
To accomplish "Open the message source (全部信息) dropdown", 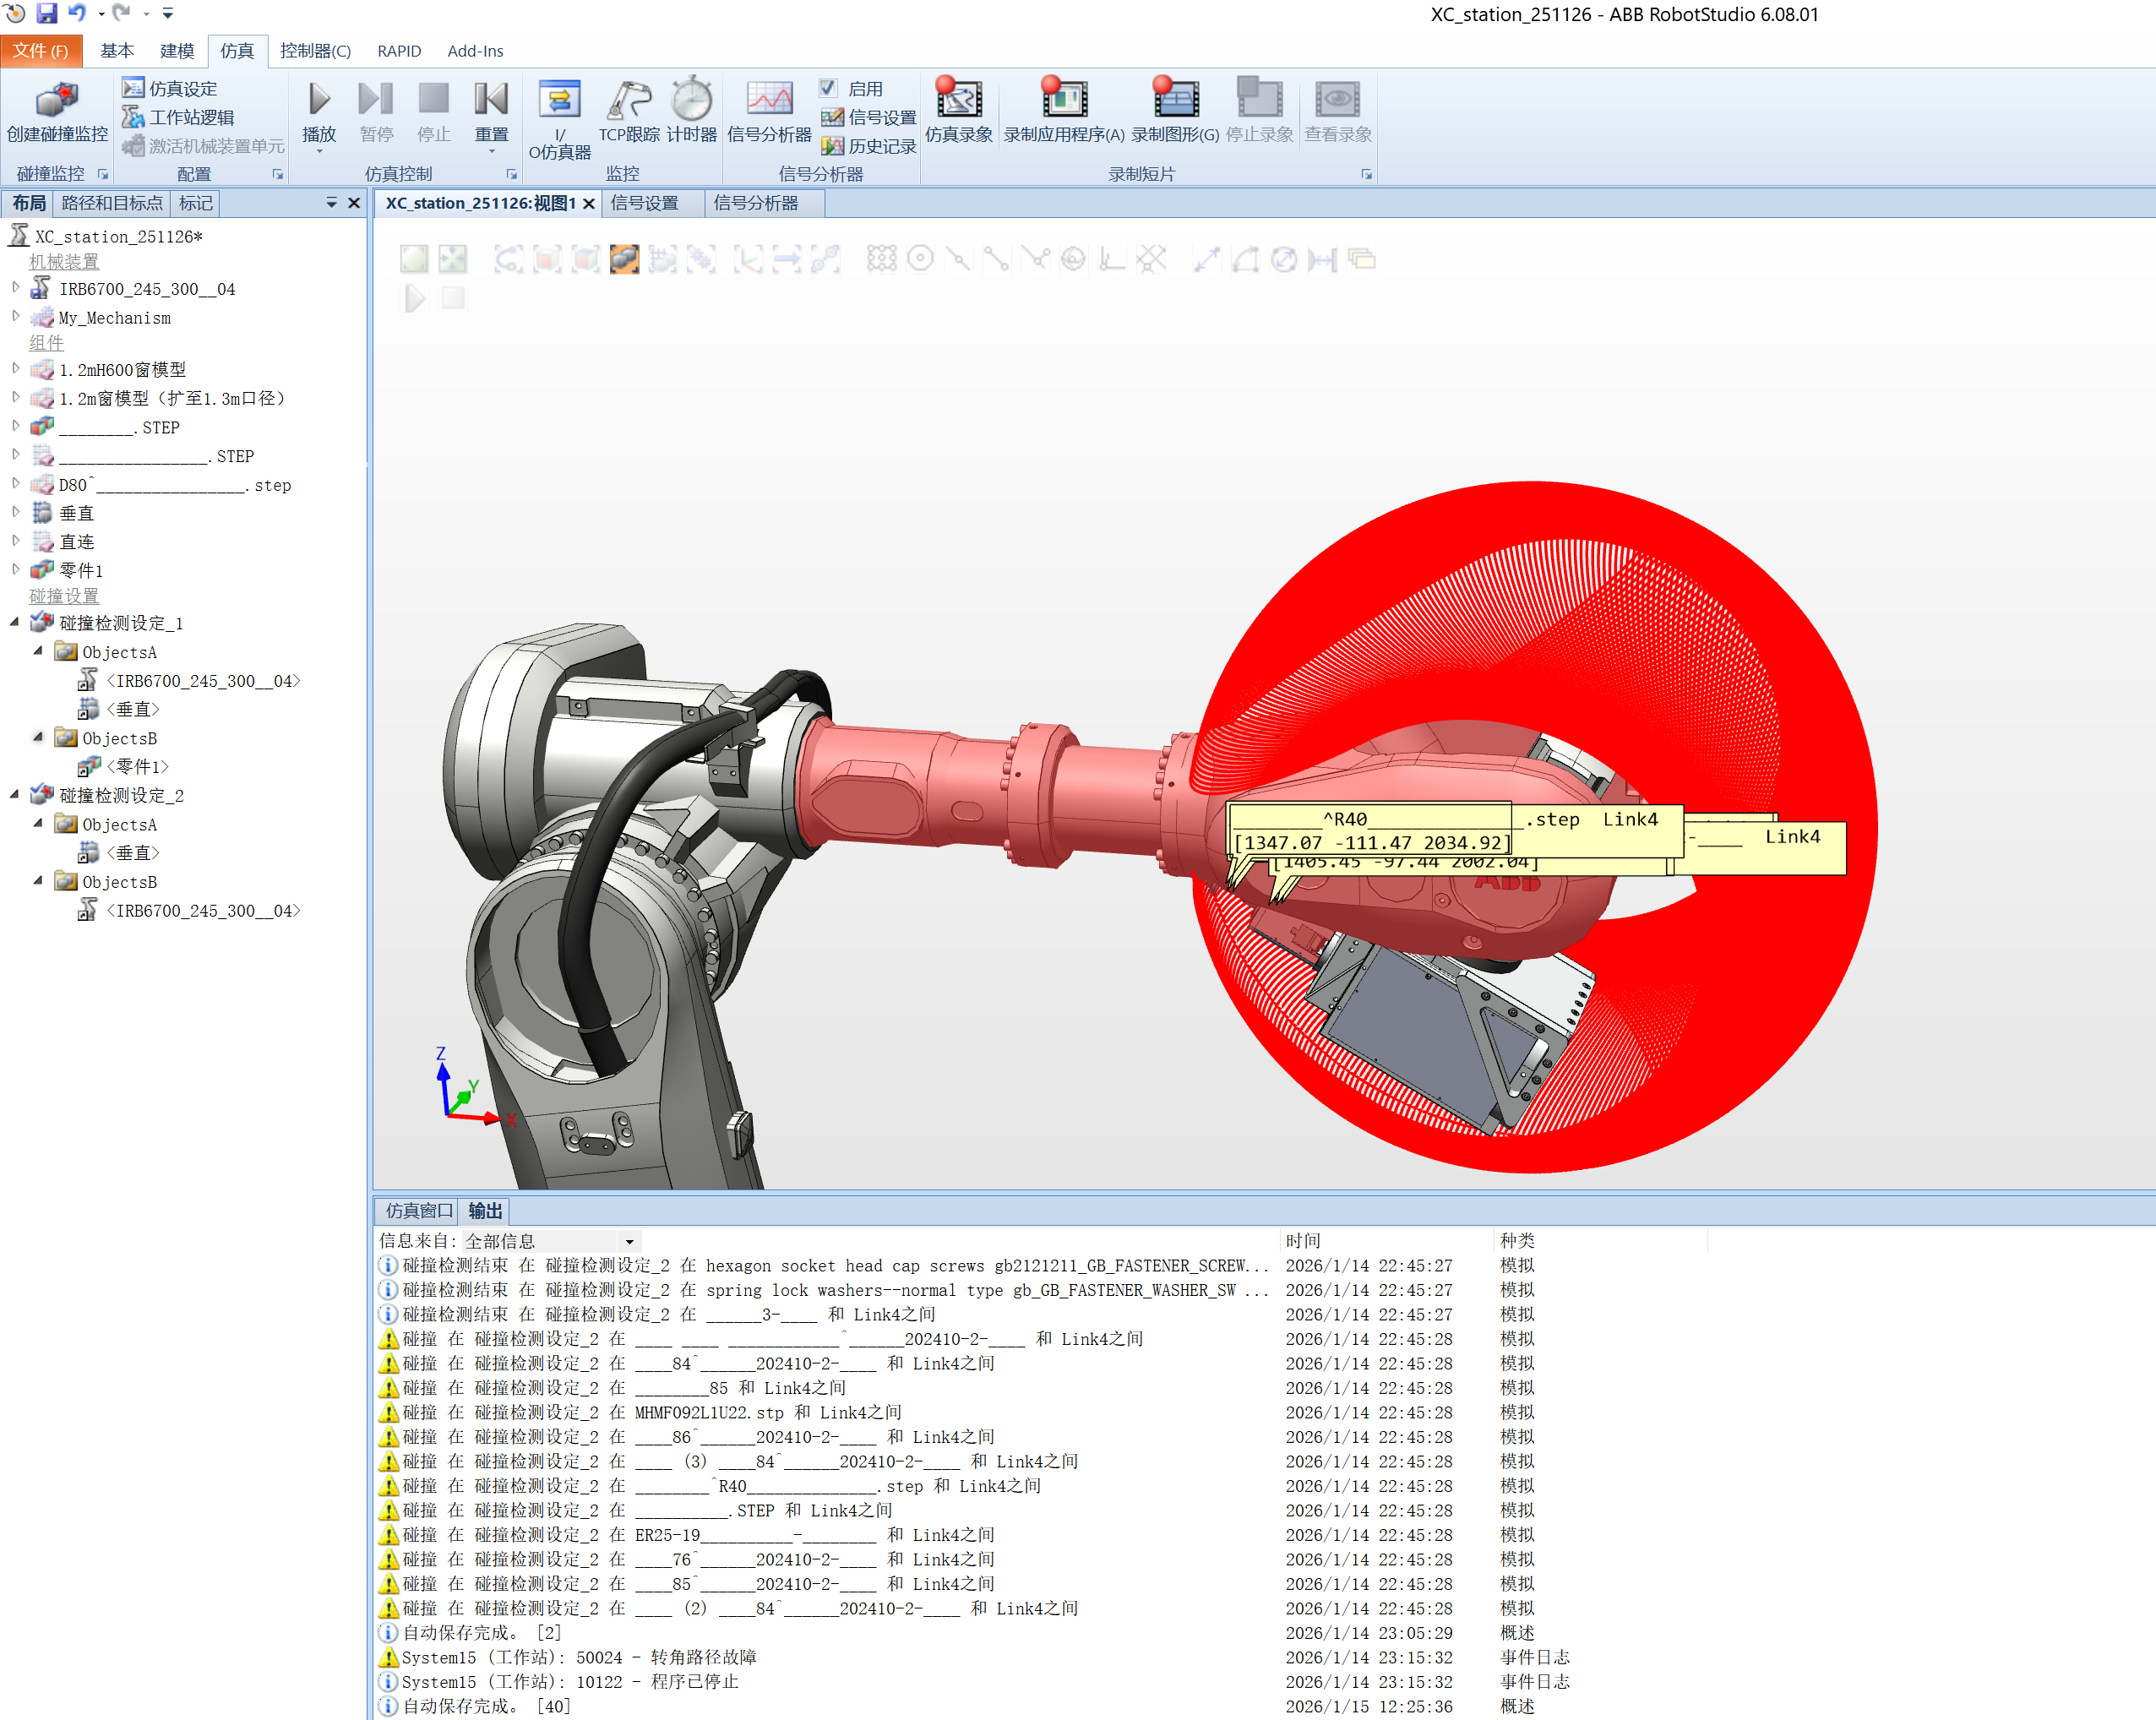I will tap(629, 1241).
